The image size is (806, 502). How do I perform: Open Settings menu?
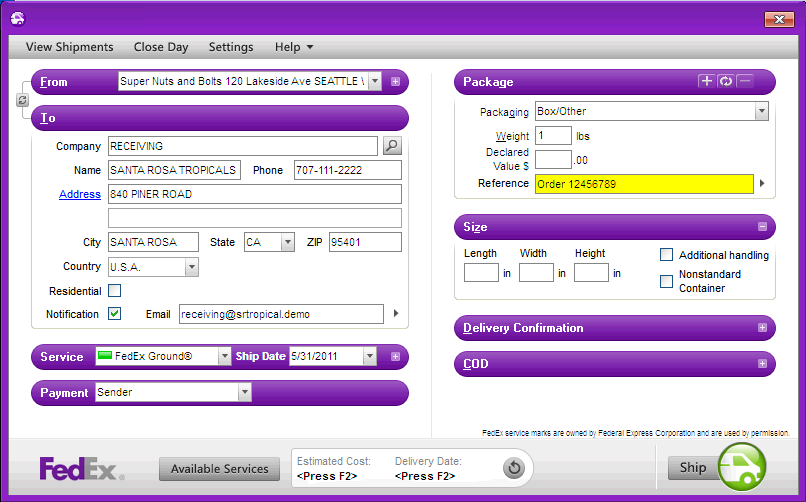[x=231, y=47]
